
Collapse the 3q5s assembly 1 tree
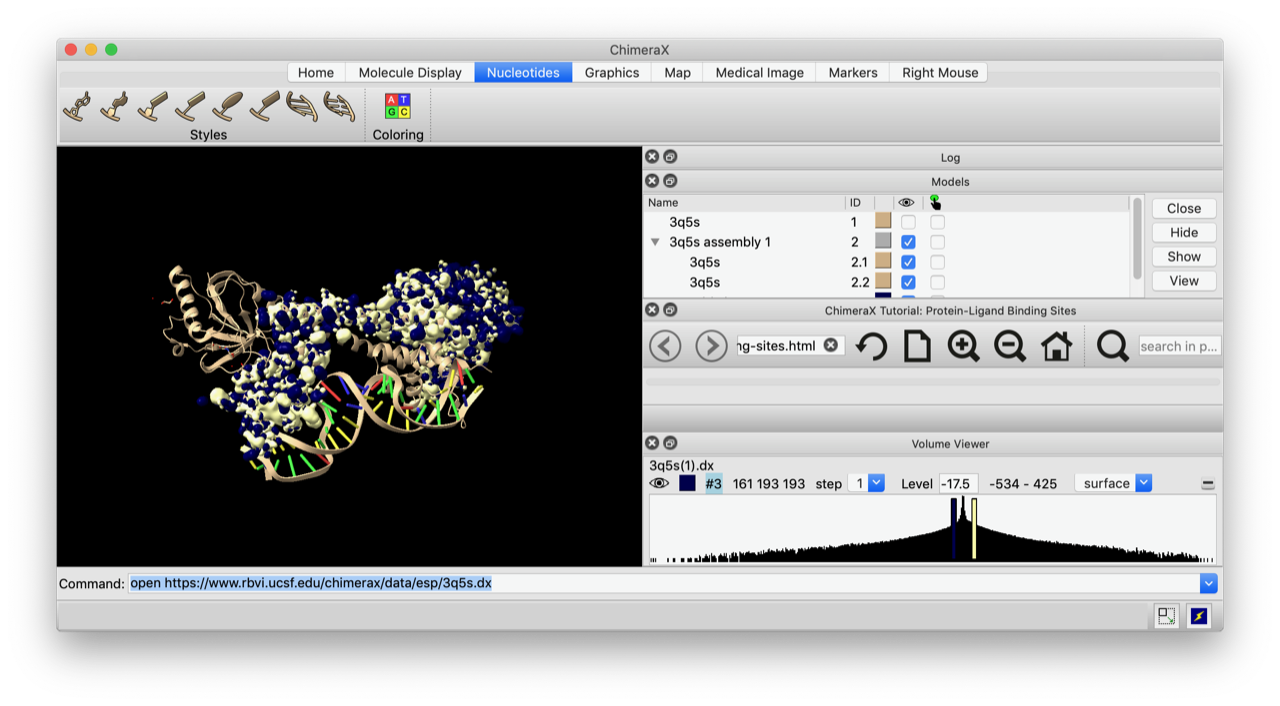pos(655,242)
